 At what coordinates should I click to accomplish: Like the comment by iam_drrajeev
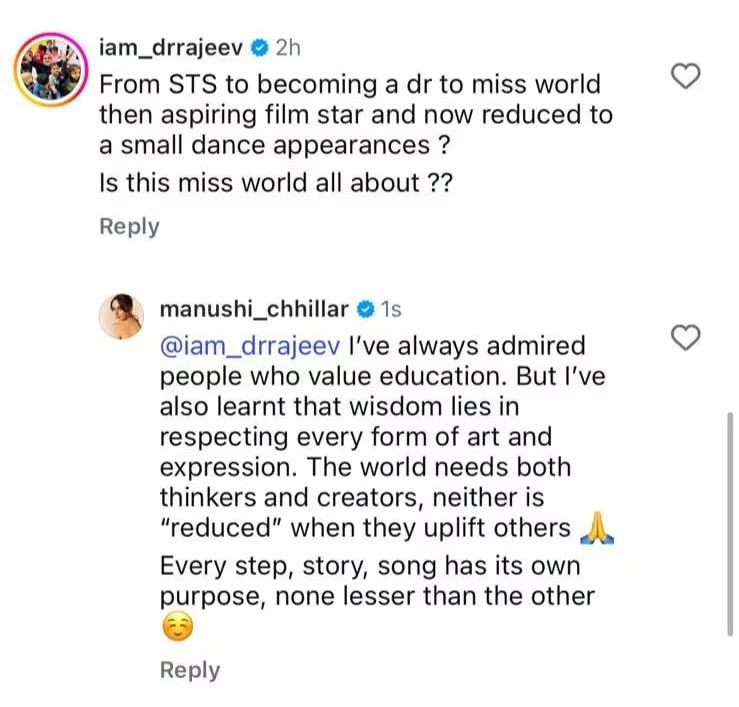click(x=683, y=76)
